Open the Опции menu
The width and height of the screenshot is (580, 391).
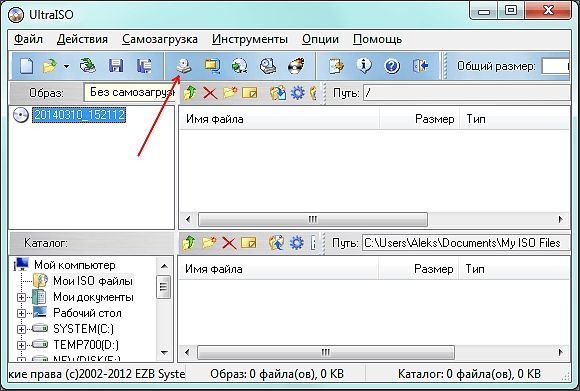pos(320,39)
